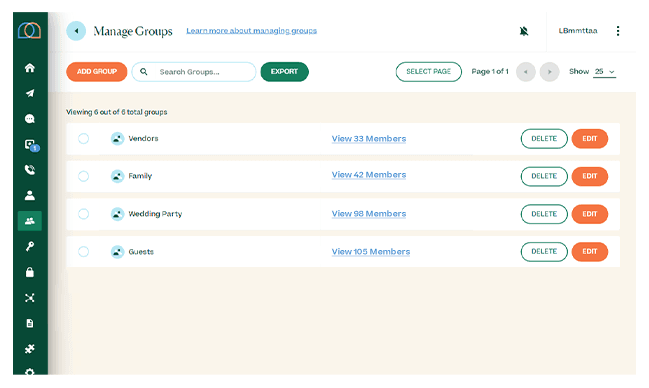Edit the Vendors group
The height and width of the screenshot is (388, 649).
point(590,139)
